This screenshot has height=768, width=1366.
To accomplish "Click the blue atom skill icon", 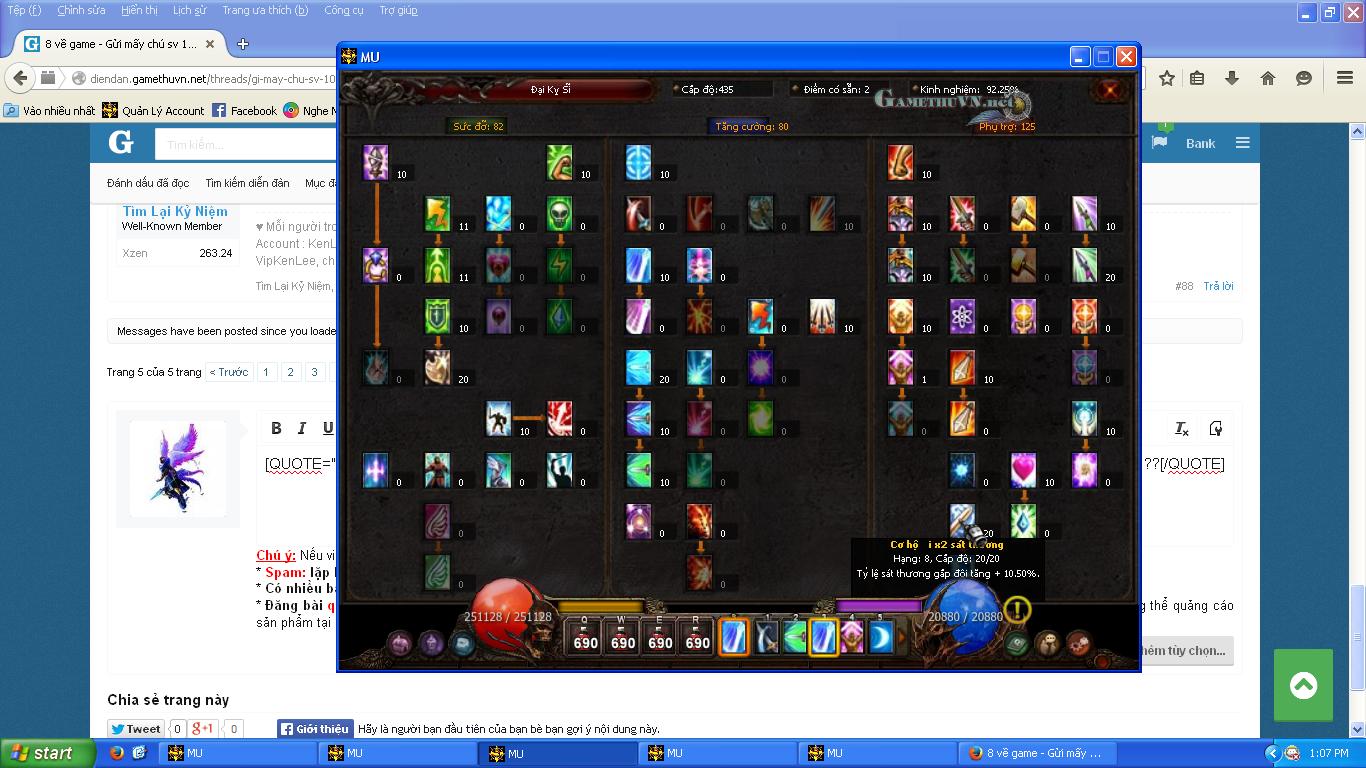I will tap(962, 315).
